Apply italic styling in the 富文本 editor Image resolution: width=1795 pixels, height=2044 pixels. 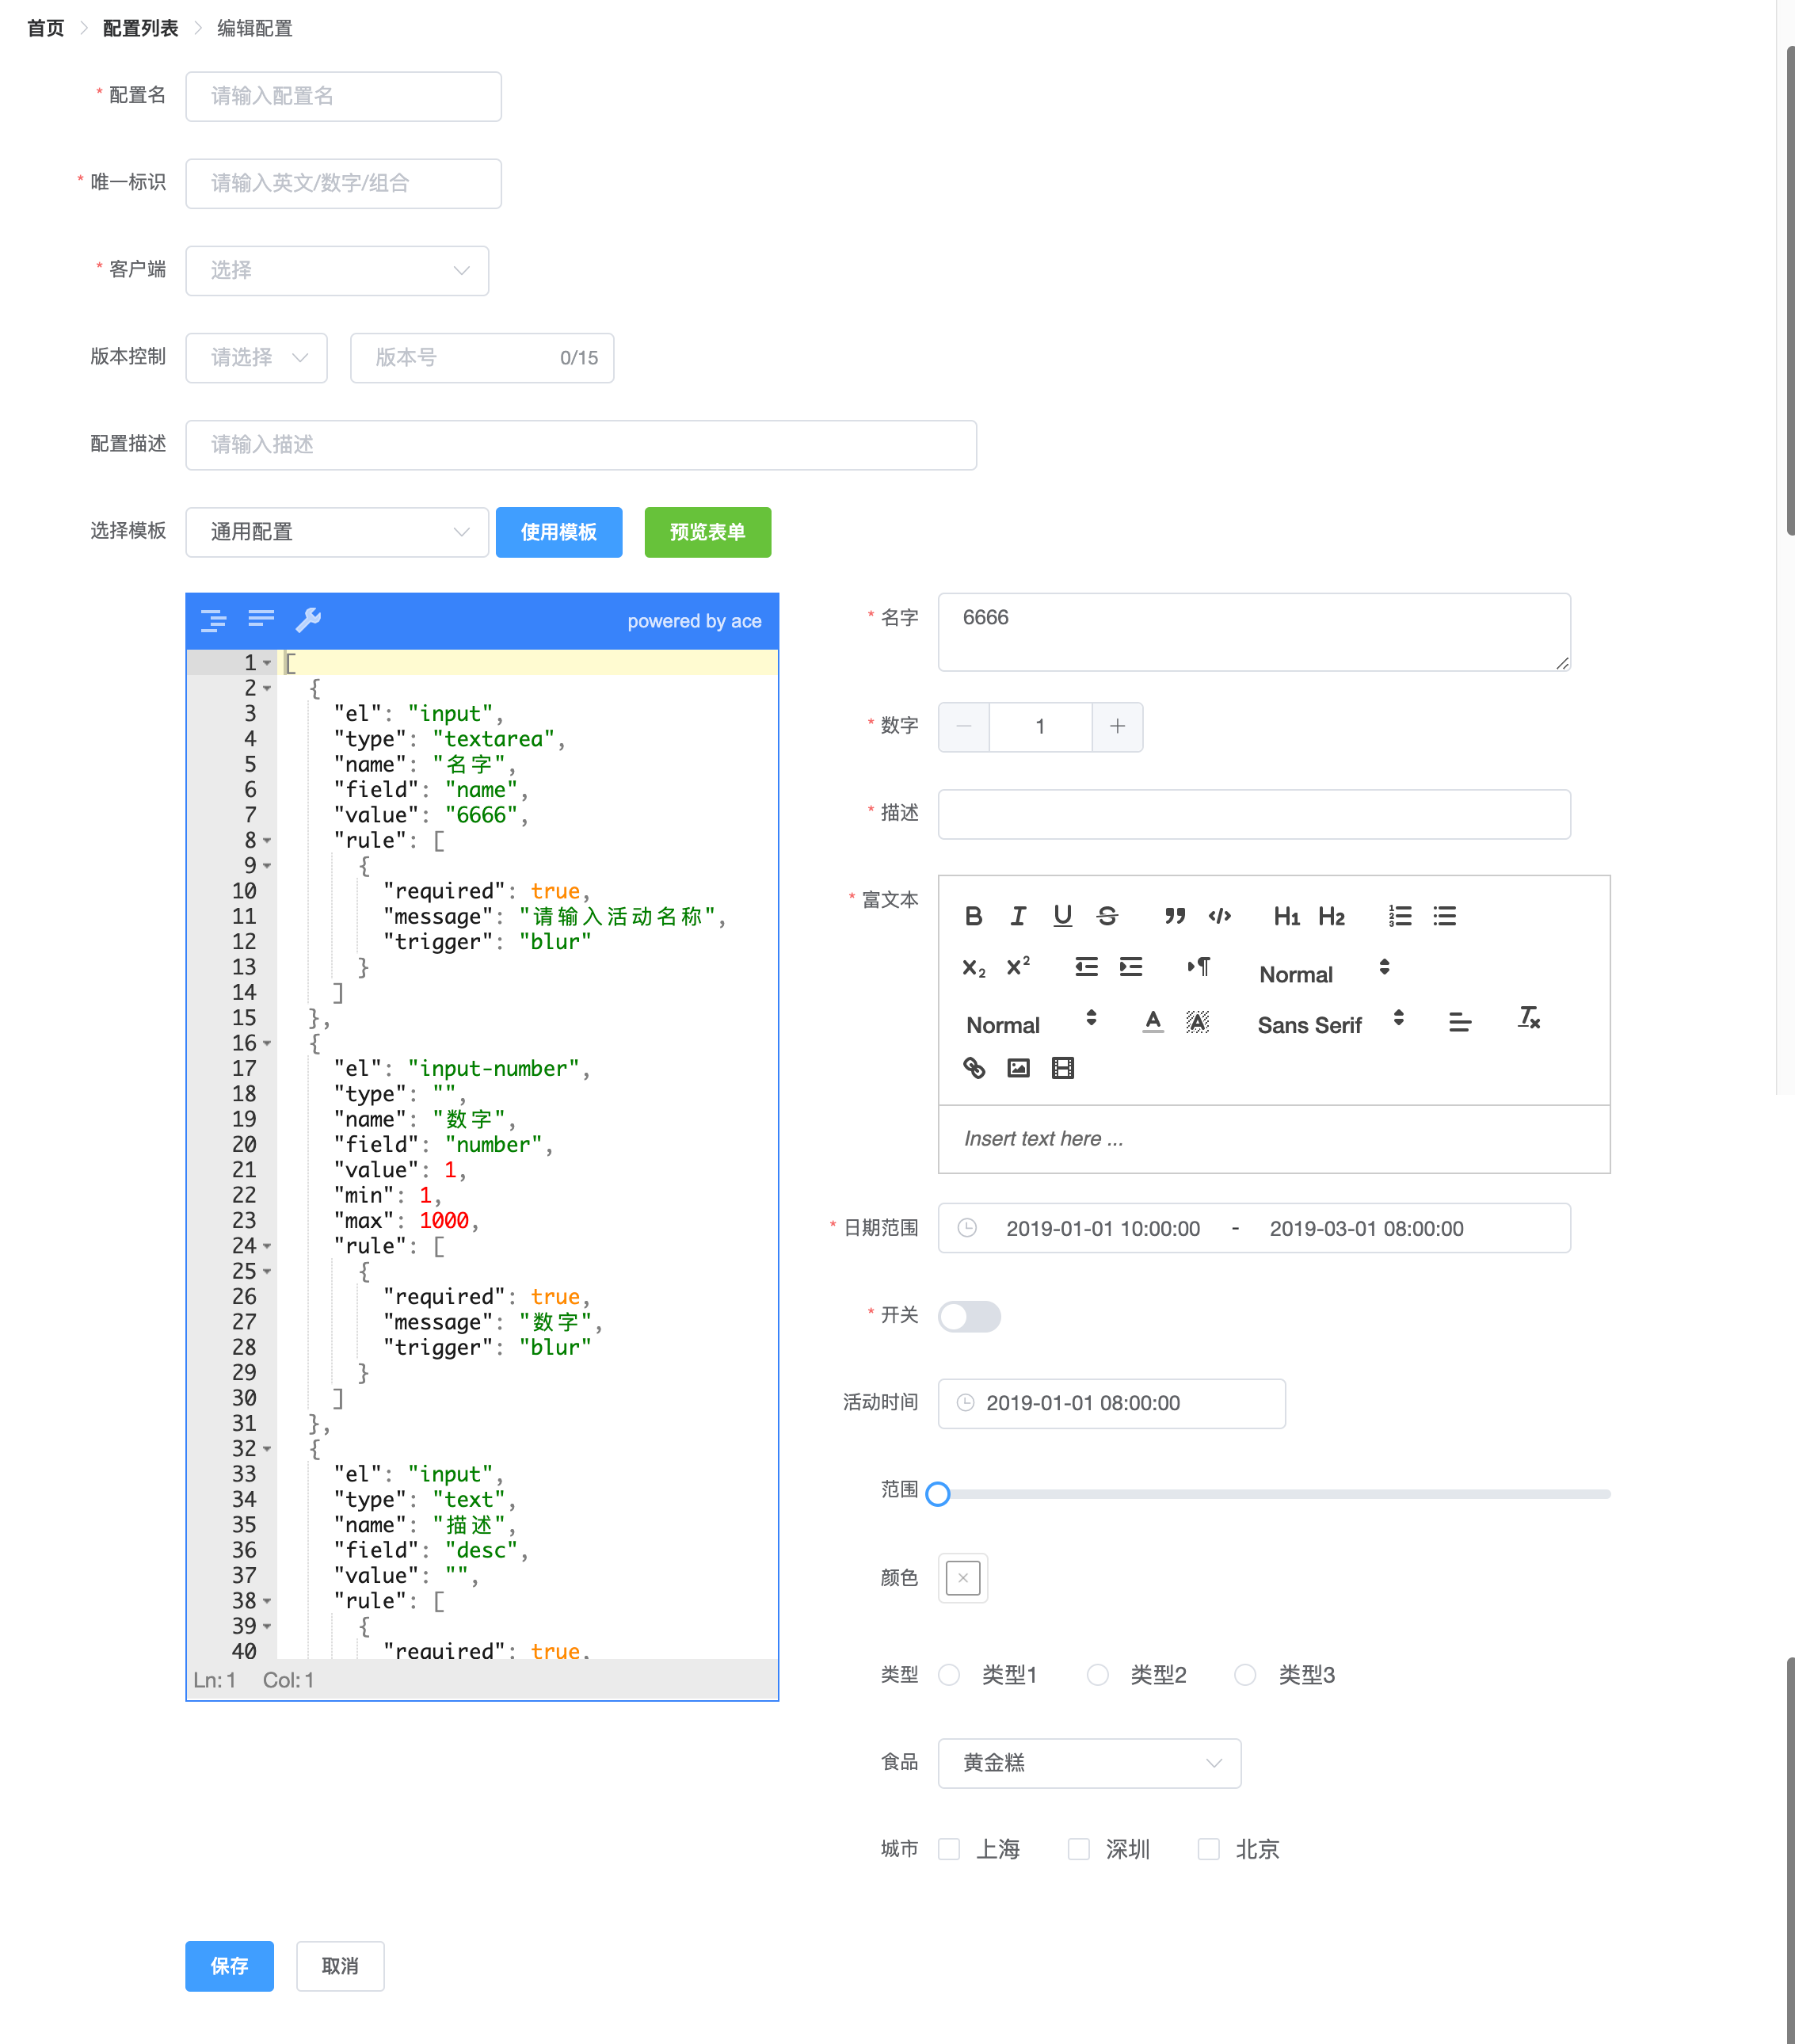point(1017,915)
